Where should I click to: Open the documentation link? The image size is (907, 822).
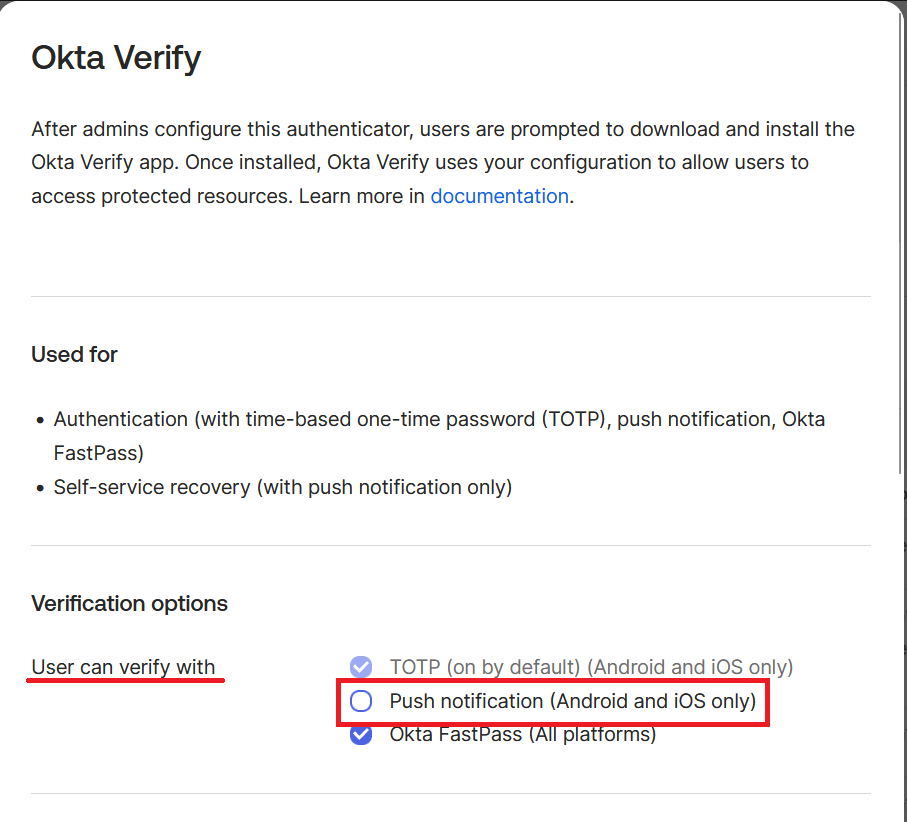pyautogui.click(x=499, y=196)
